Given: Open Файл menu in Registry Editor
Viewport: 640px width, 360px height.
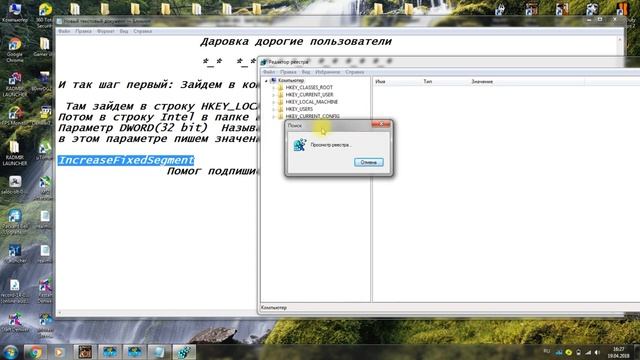Looking at the screenshot, I should tap(269, 72).
